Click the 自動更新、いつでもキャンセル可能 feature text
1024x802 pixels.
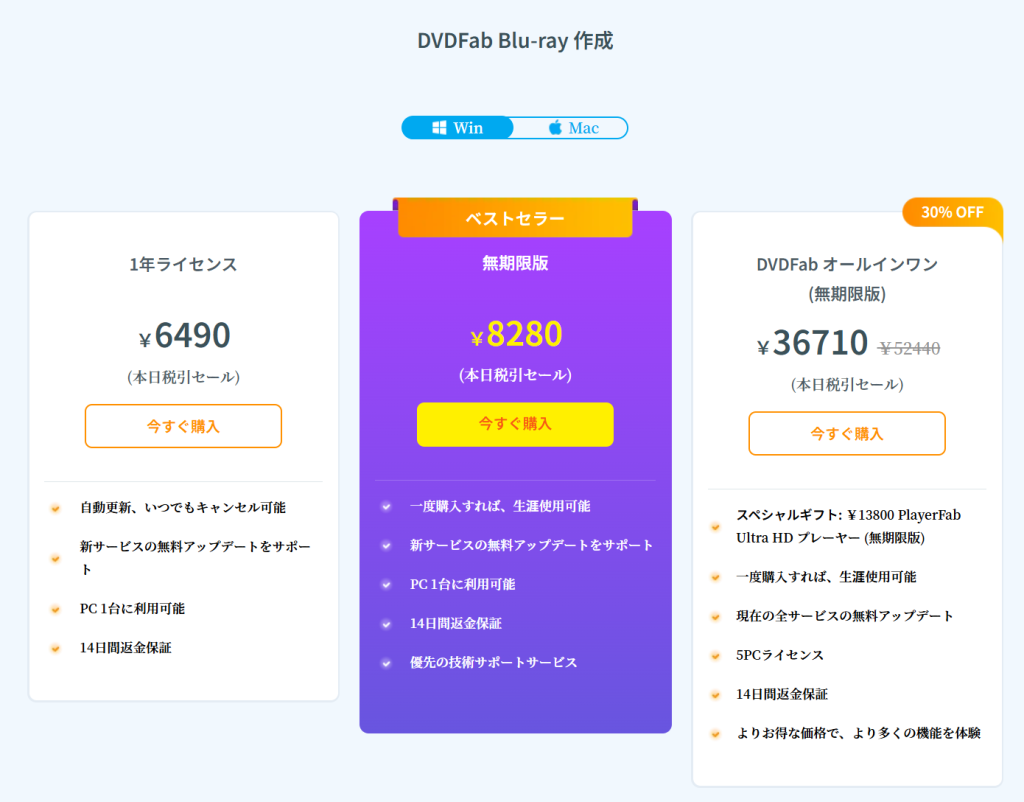pyautogui.click(x=183, y=507)
